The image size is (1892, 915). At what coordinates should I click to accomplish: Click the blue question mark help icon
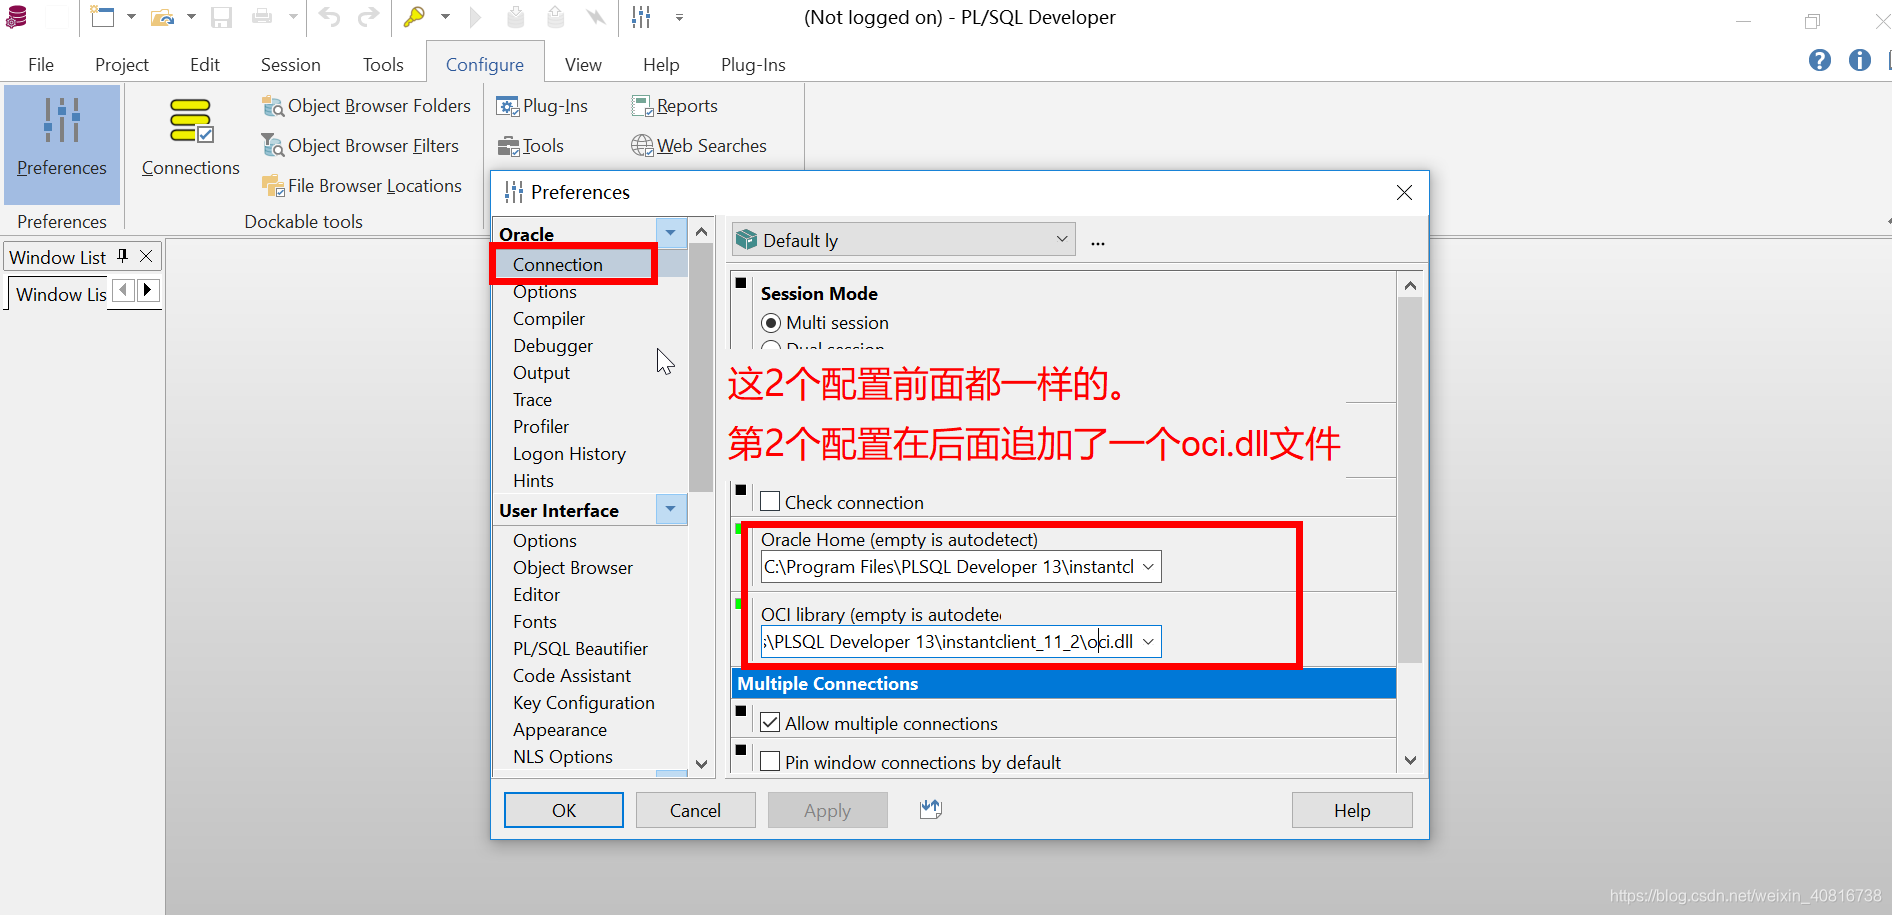[1820, 60]
